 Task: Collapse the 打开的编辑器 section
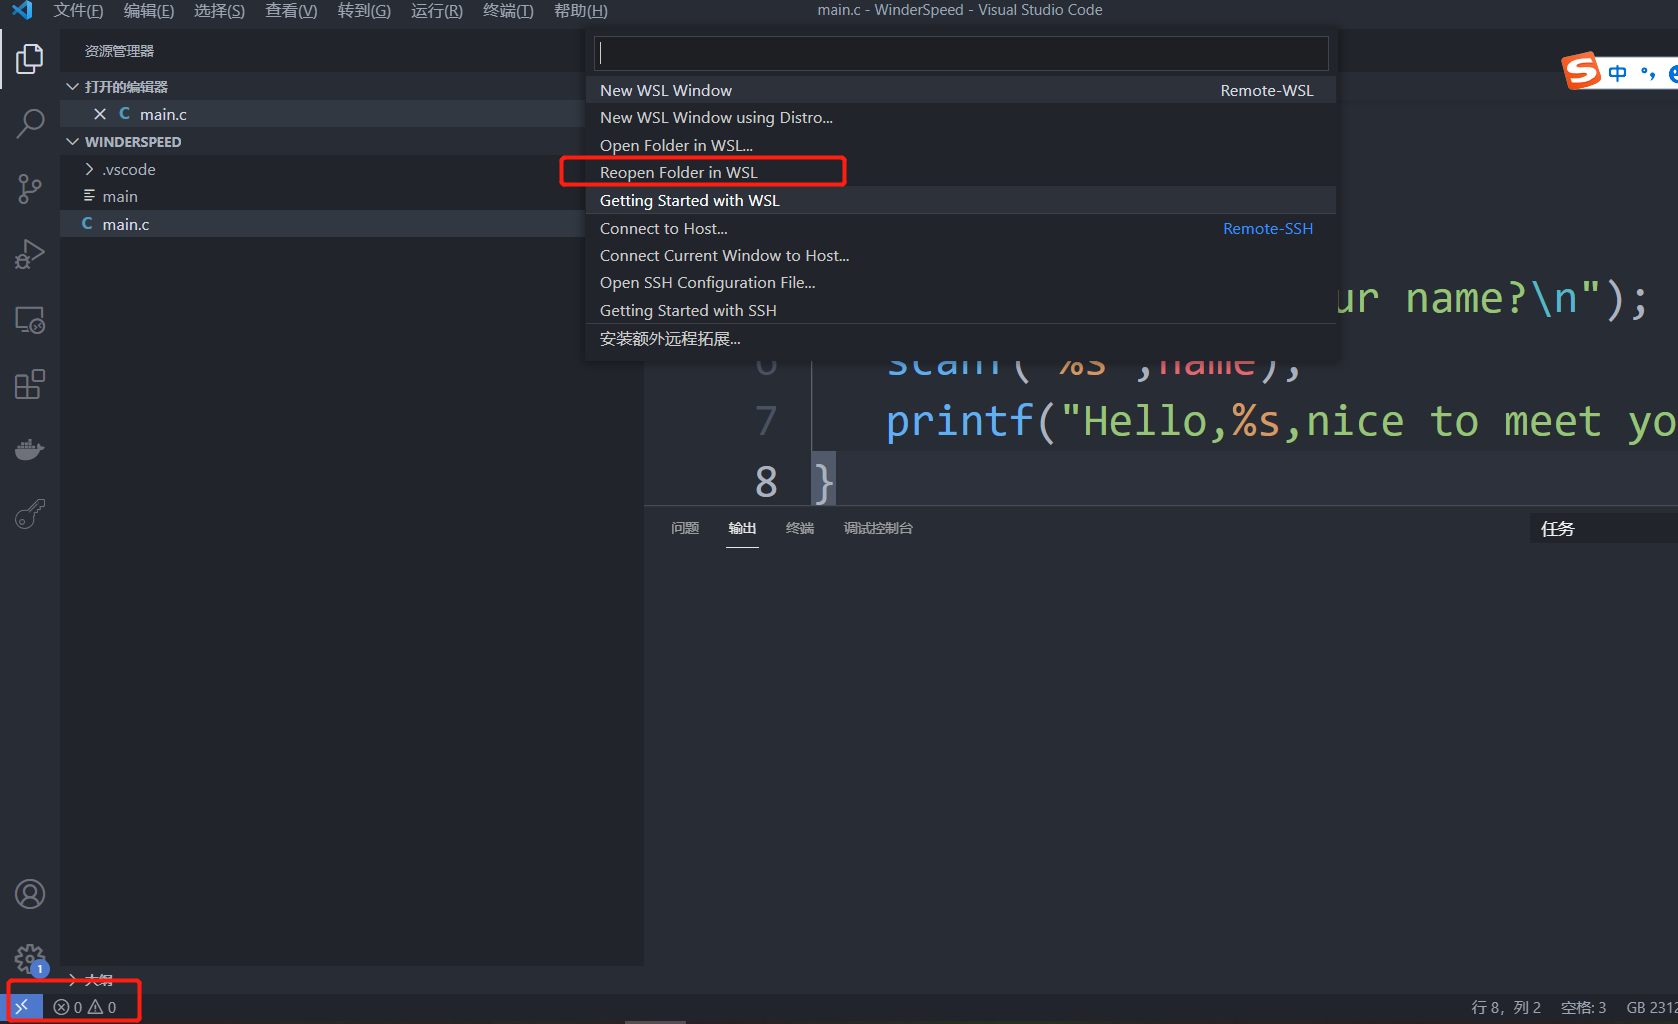(x=71, y=86)
